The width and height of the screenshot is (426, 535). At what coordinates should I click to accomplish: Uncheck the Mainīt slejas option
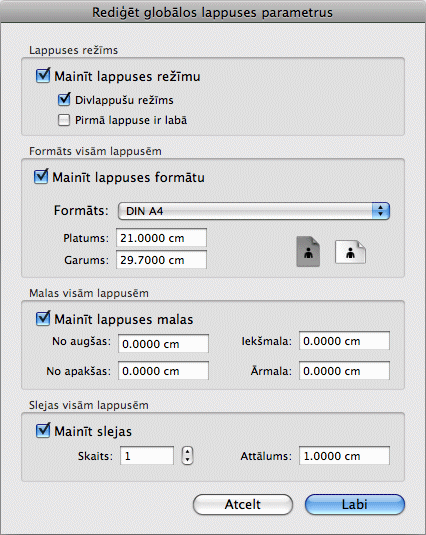43,431
